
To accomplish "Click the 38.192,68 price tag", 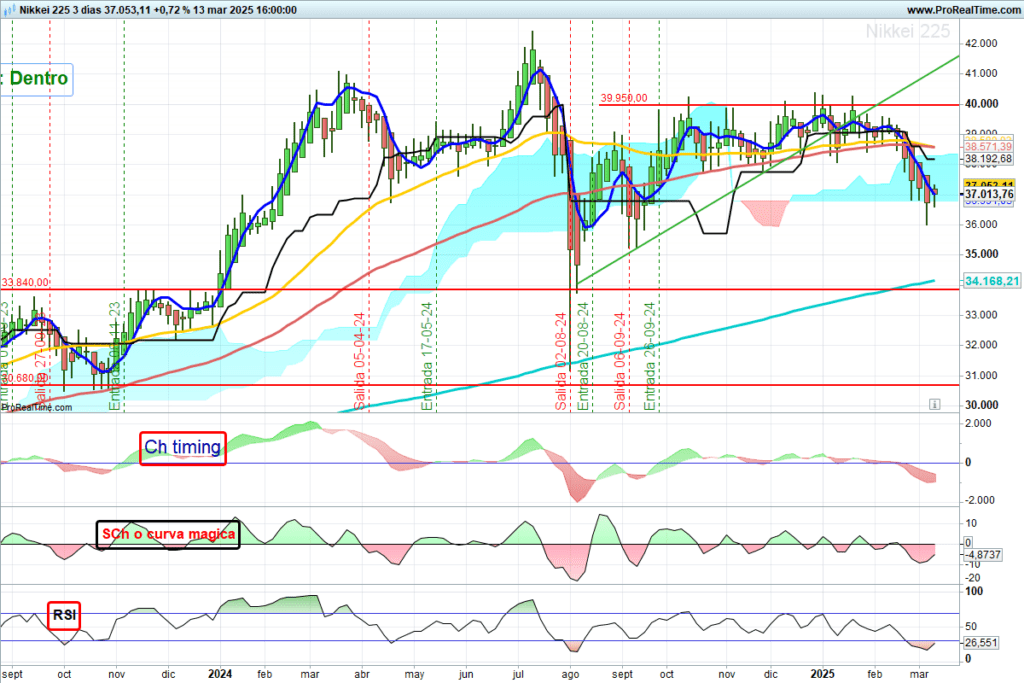I will [988, 159].
